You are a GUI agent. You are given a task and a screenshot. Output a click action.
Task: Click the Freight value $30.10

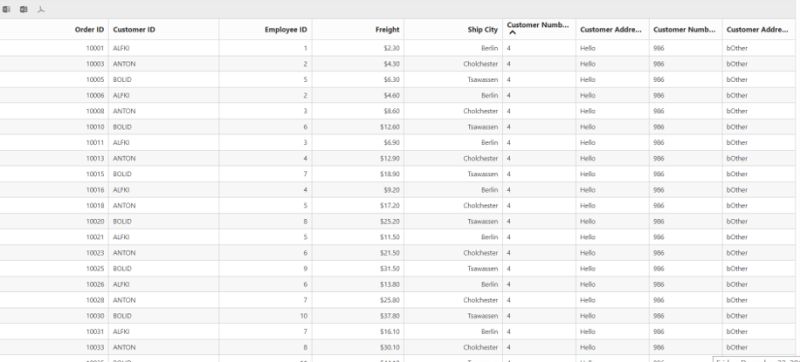[390, 347]
